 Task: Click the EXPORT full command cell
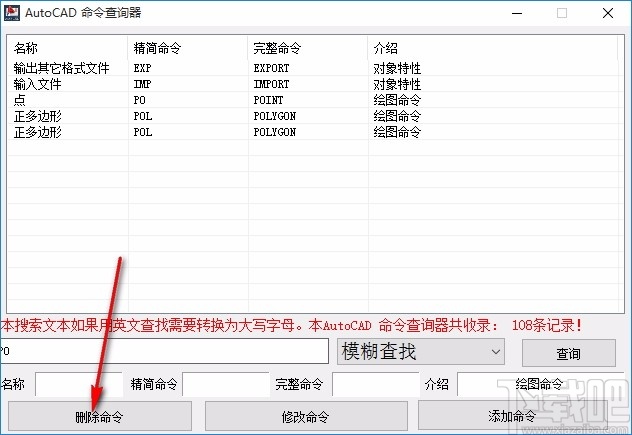pyautogui.click(x=271, y=68)
